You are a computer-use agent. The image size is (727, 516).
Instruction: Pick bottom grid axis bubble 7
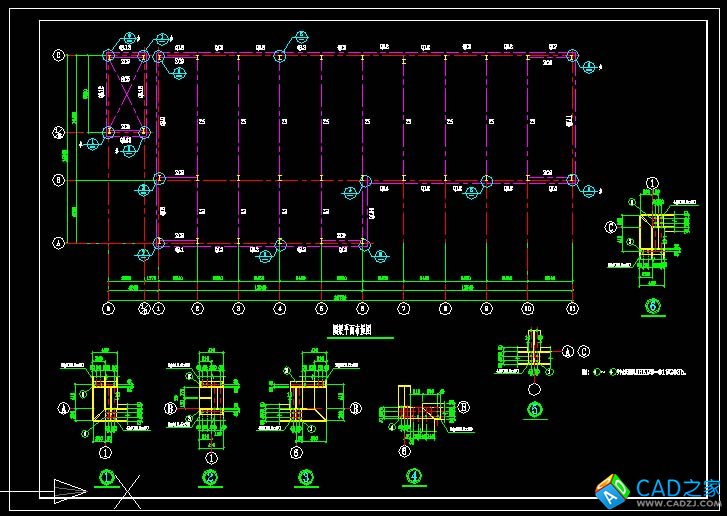coord(404,309)
